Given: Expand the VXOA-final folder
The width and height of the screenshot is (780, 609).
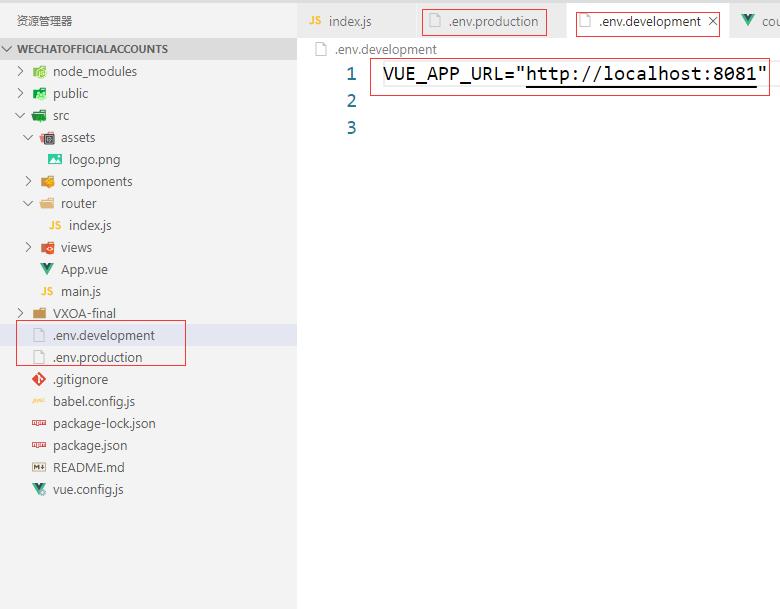Looking at the screenshot, I should (x=21, y=314).
